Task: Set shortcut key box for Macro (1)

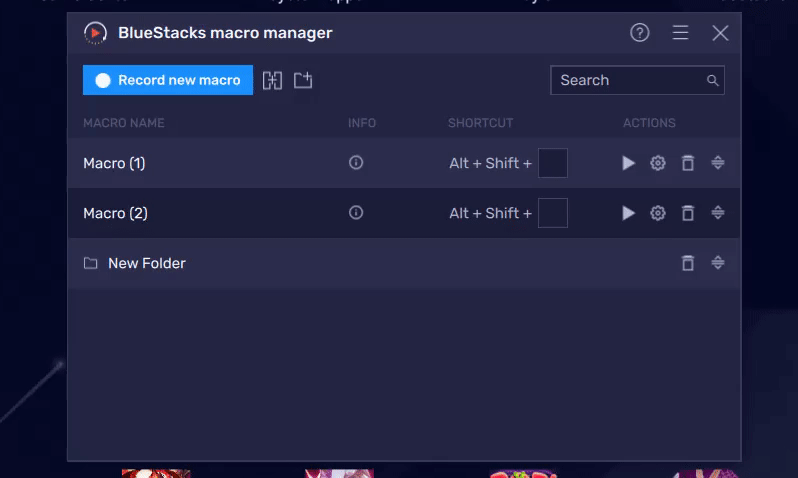Action: [x=553, y=163]
